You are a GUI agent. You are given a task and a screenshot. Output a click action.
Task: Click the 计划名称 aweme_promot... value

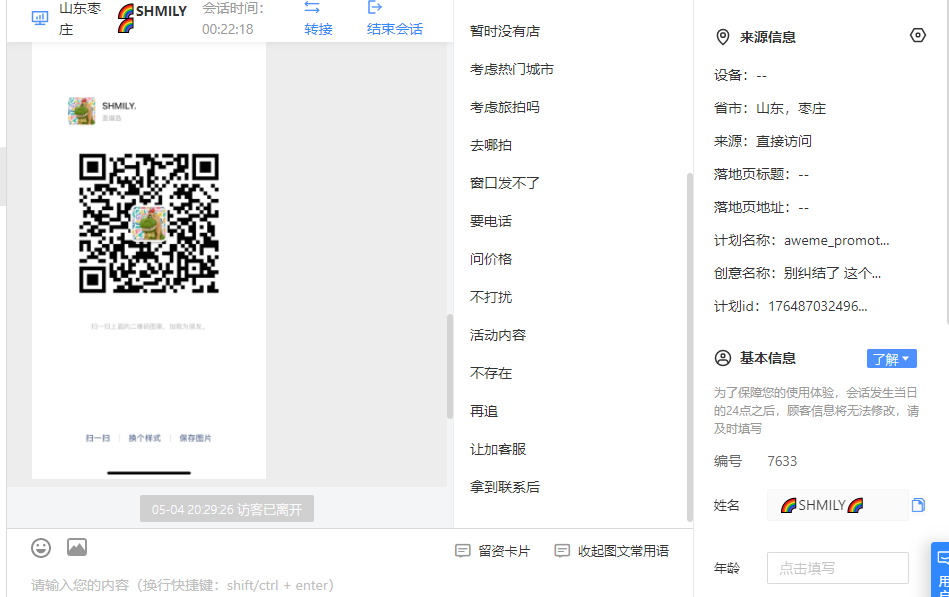pos(836,240)
